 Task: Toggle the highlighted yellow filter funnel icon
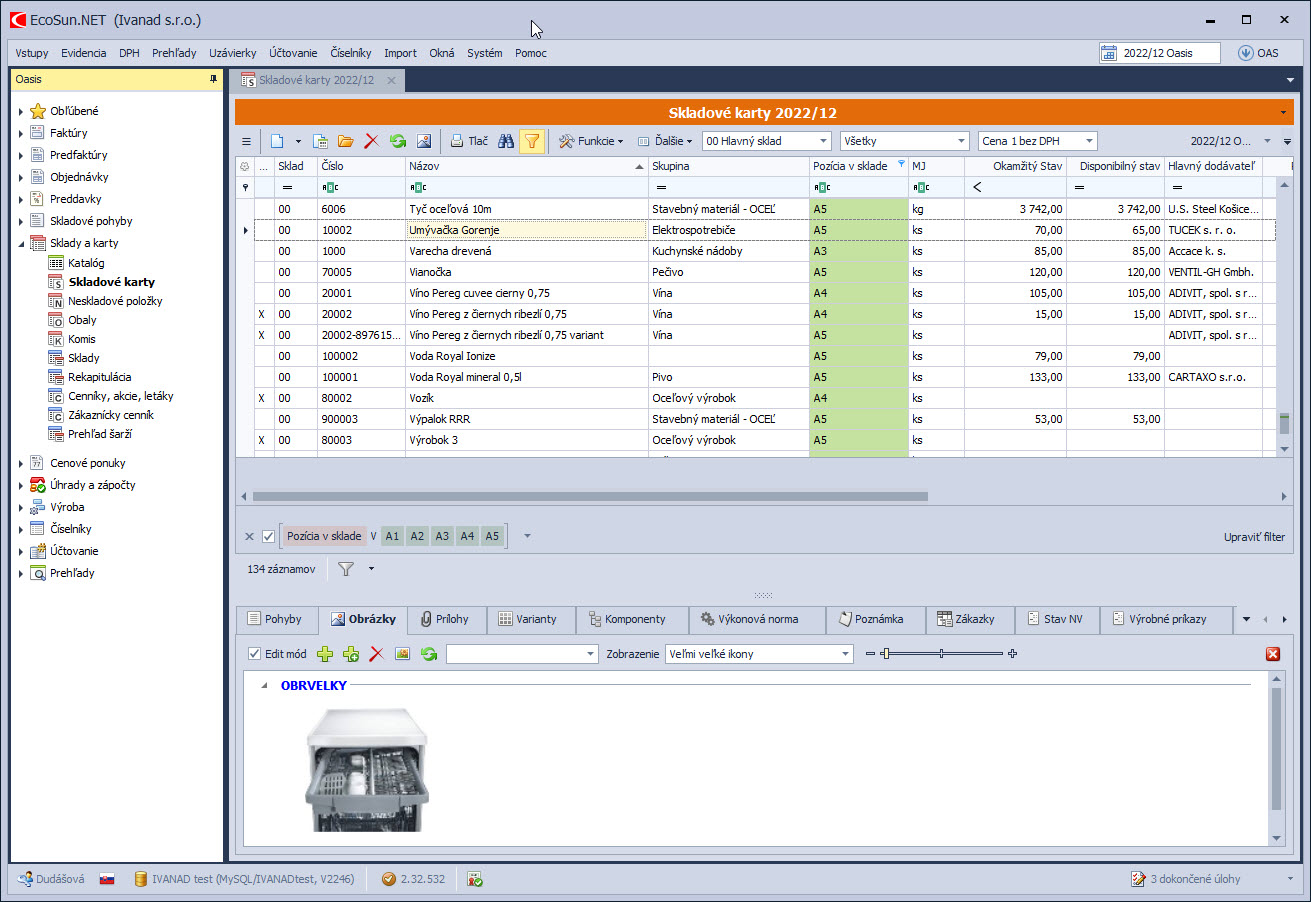532,142
